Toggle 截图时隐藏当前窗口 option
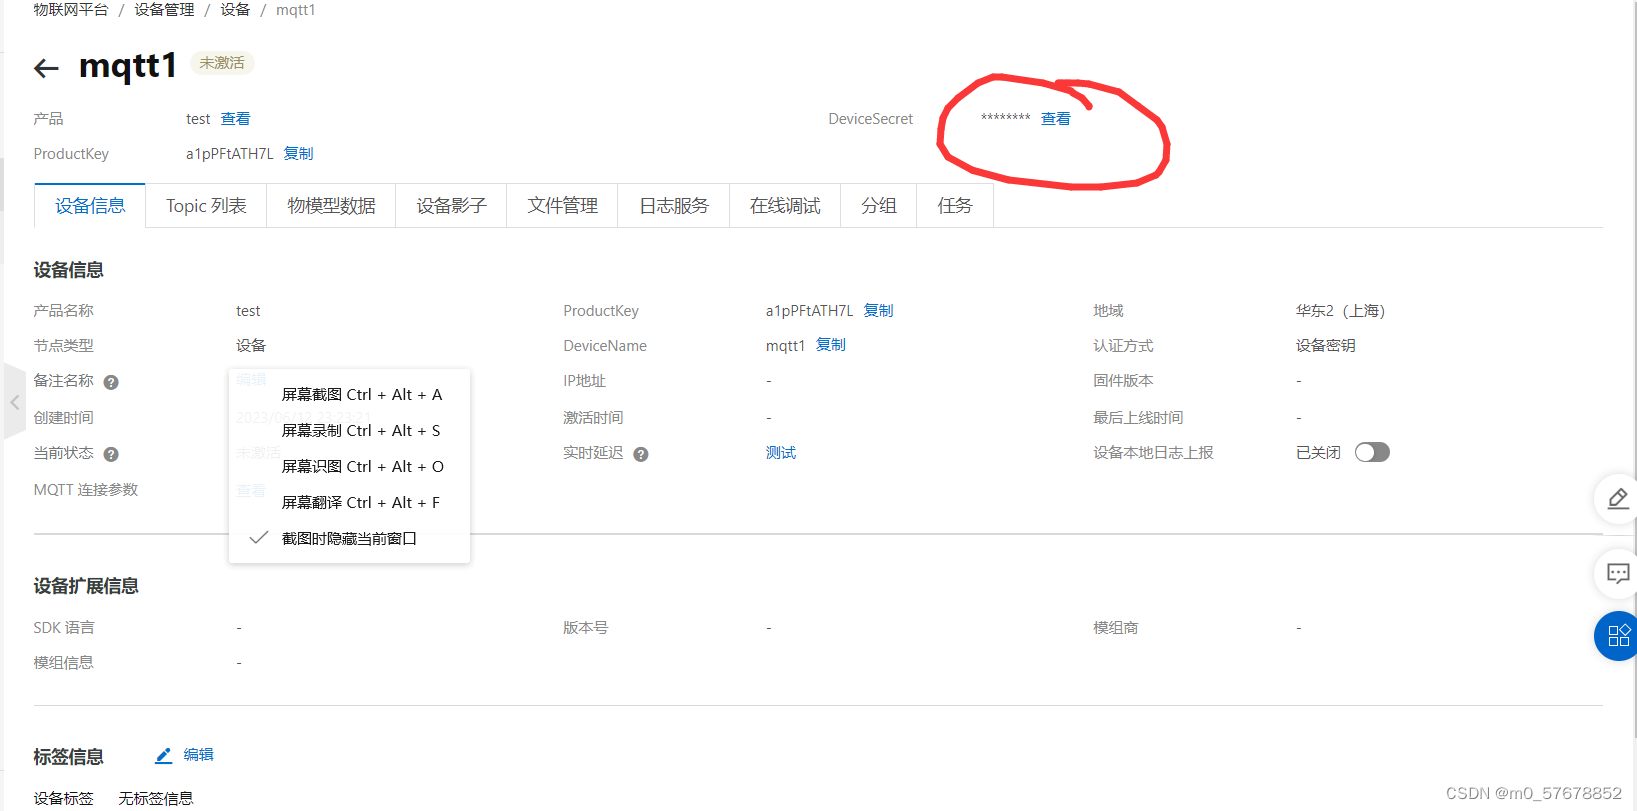Viewport: 1637px width, 811px height. click(349, 538)
